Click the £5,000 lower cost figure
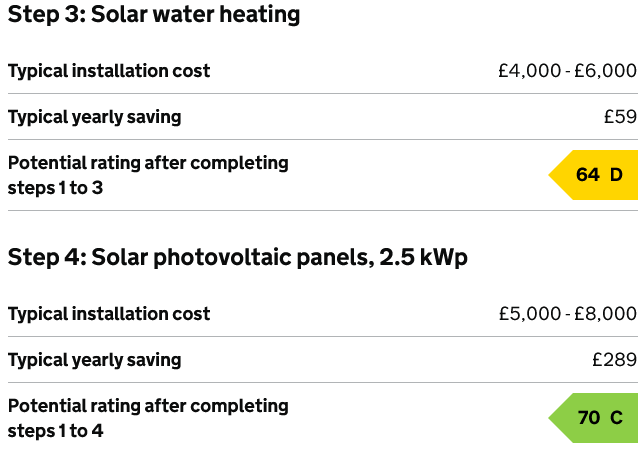Viewport: 644px width, 449px height. (530, 314)
